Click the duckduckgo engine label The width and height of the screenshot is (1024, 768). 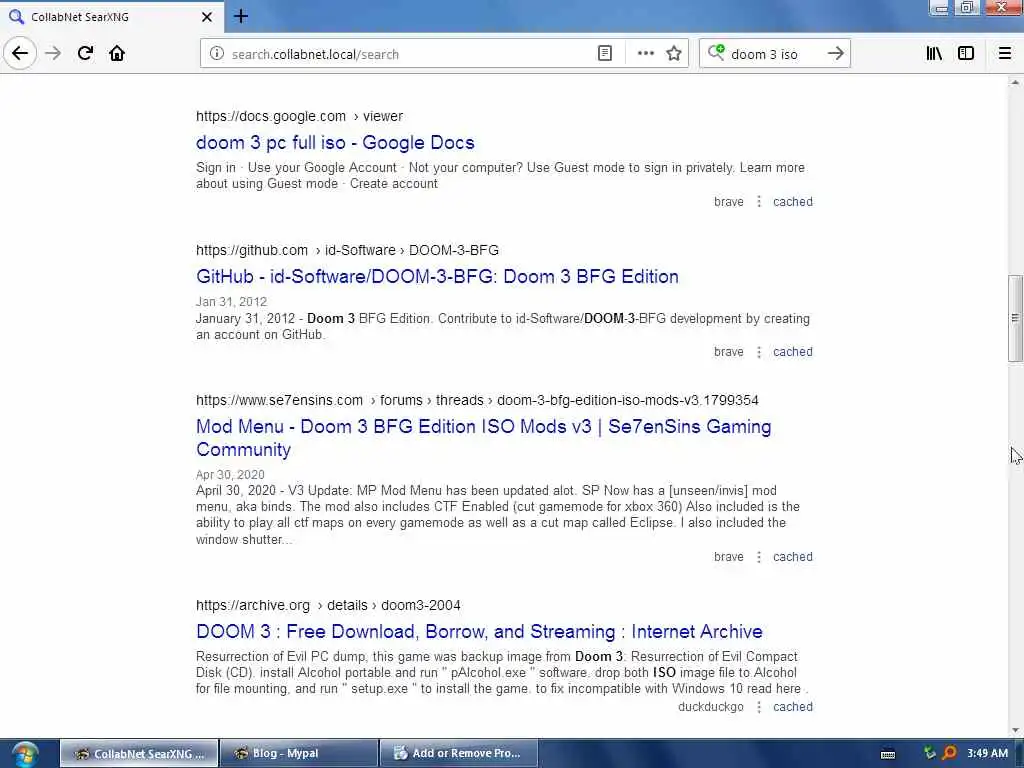pos(711,707)
